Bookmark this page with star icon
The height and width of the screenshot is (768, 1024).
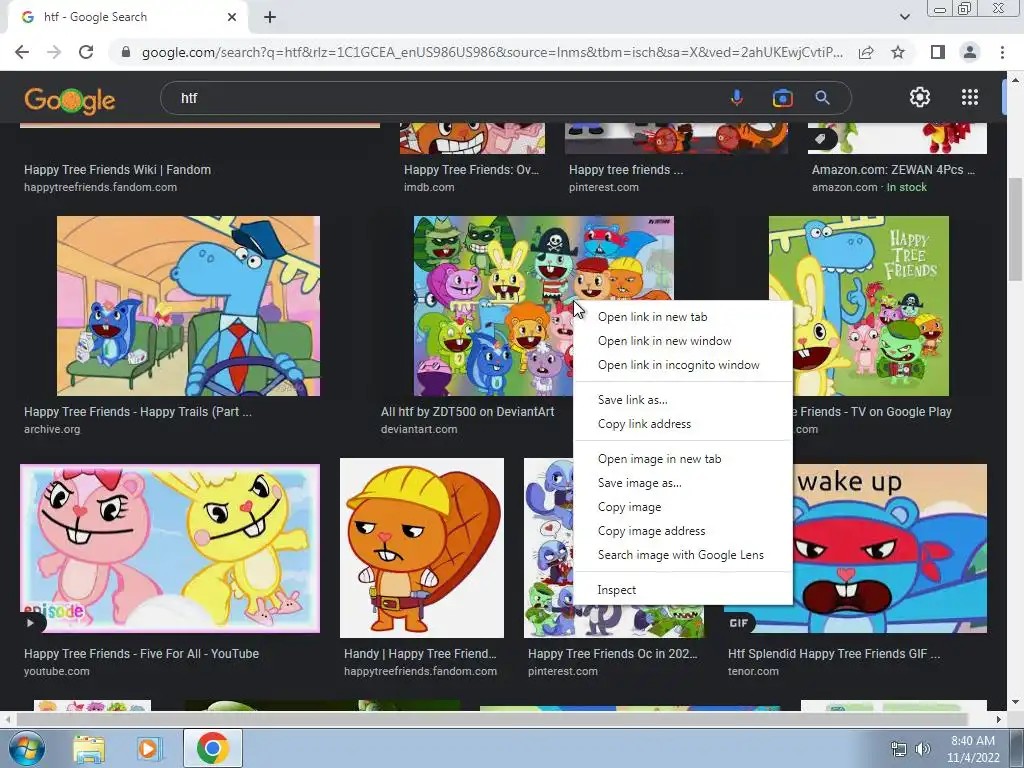[898, 52]
